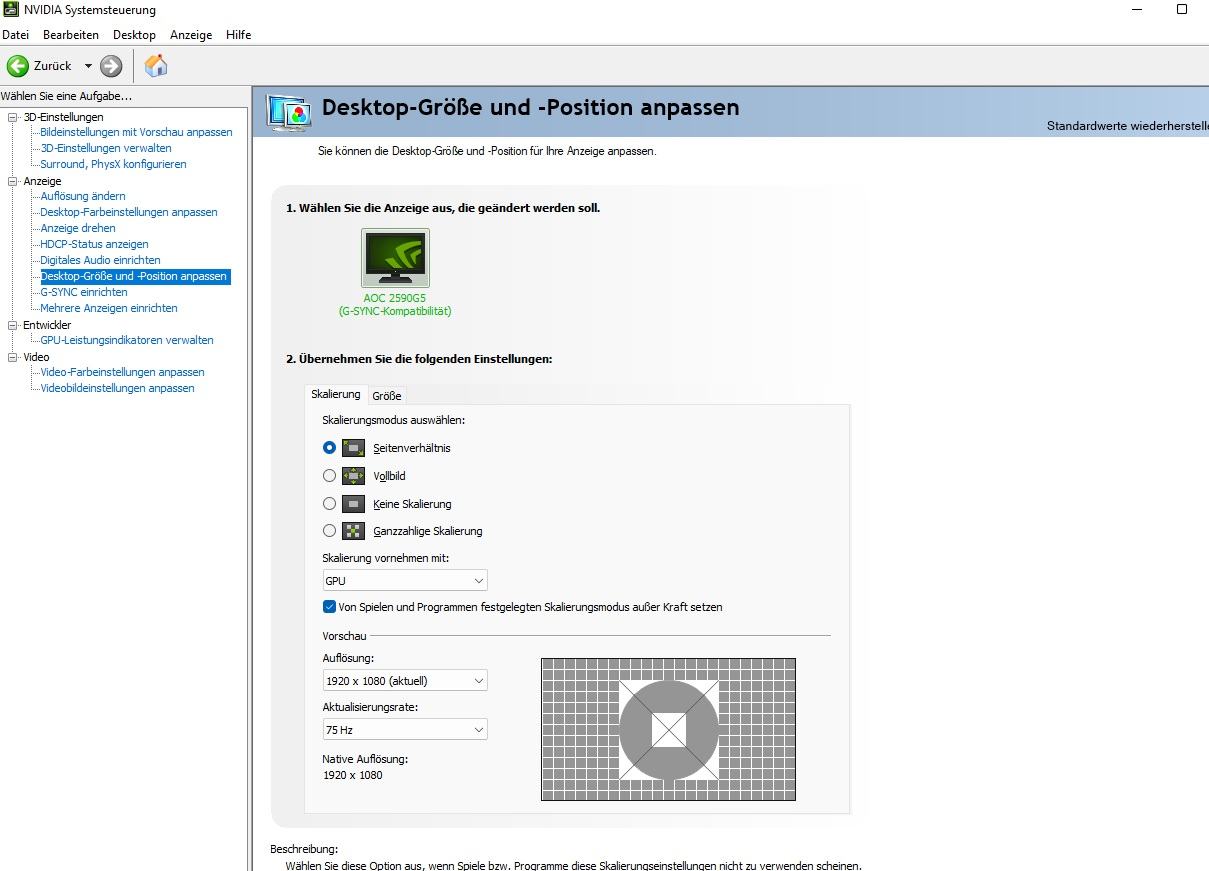Image resolution: width=1209 pixels, height=871 pixels.
Task: Open 3D-Einstellungen verwalten
Action: [106, 148]
